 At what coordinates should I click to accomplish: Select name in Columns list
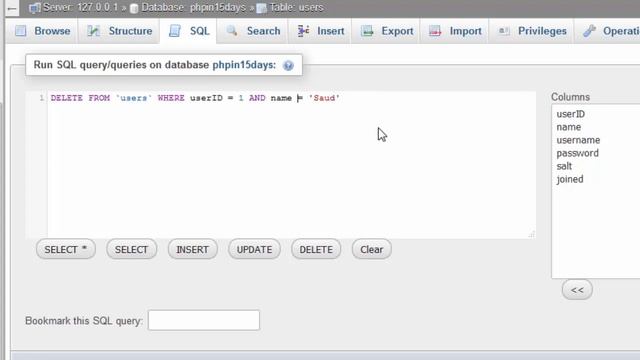(569, 127)
